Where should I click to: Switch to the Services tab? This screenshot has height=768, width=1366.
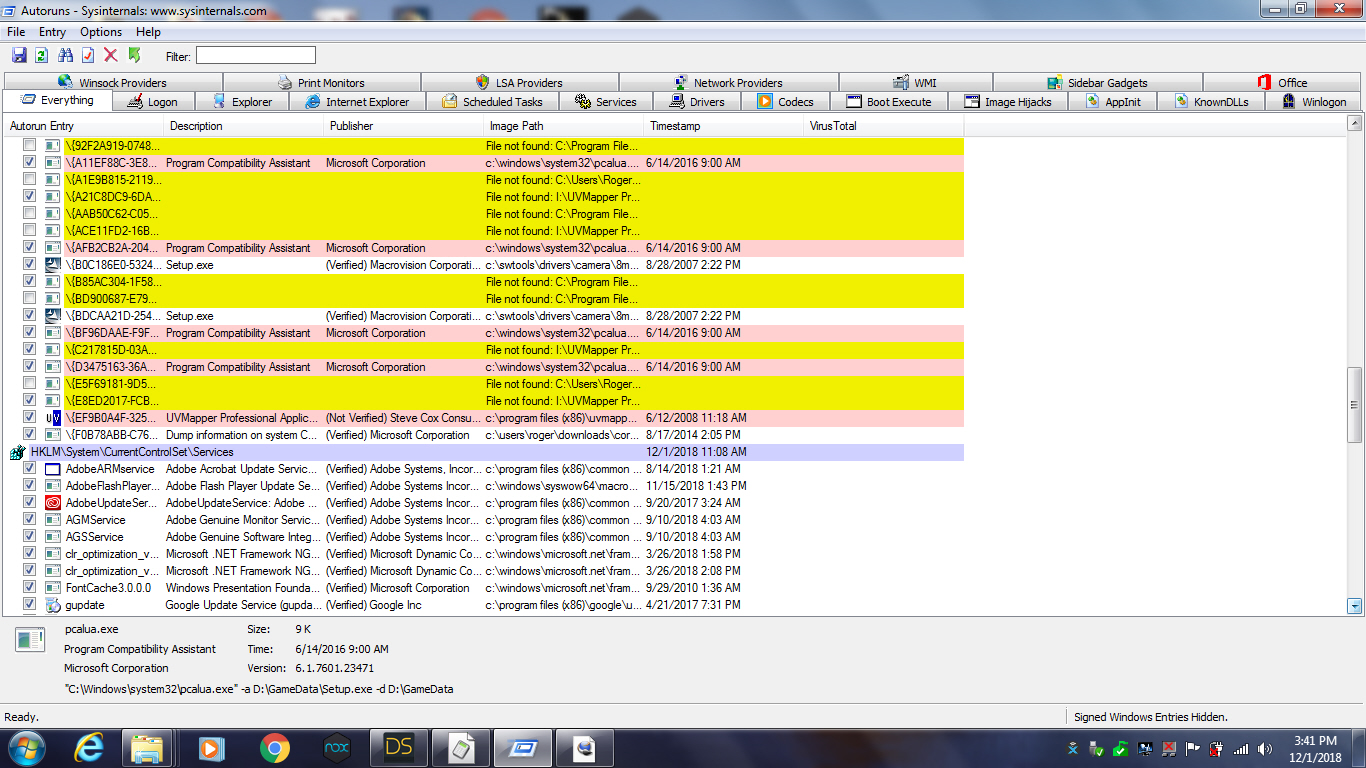[606, 102]
